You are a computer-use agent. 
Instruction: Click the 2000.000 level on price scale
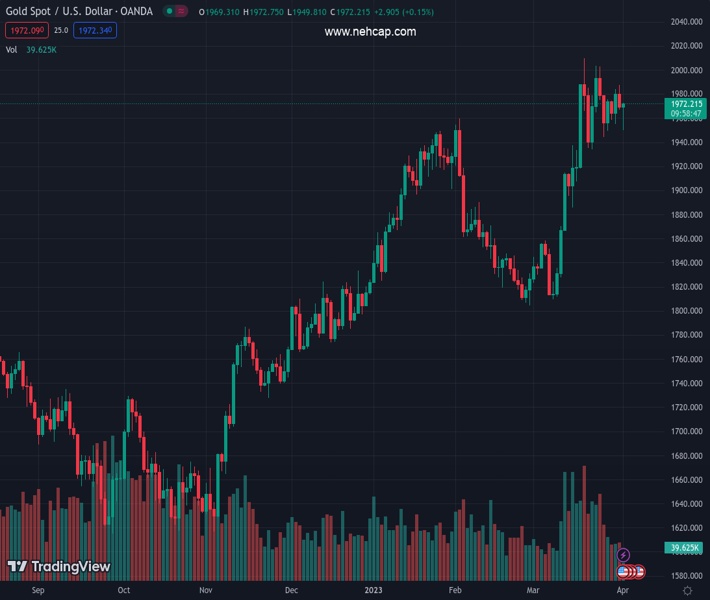(x=686, y=70)
